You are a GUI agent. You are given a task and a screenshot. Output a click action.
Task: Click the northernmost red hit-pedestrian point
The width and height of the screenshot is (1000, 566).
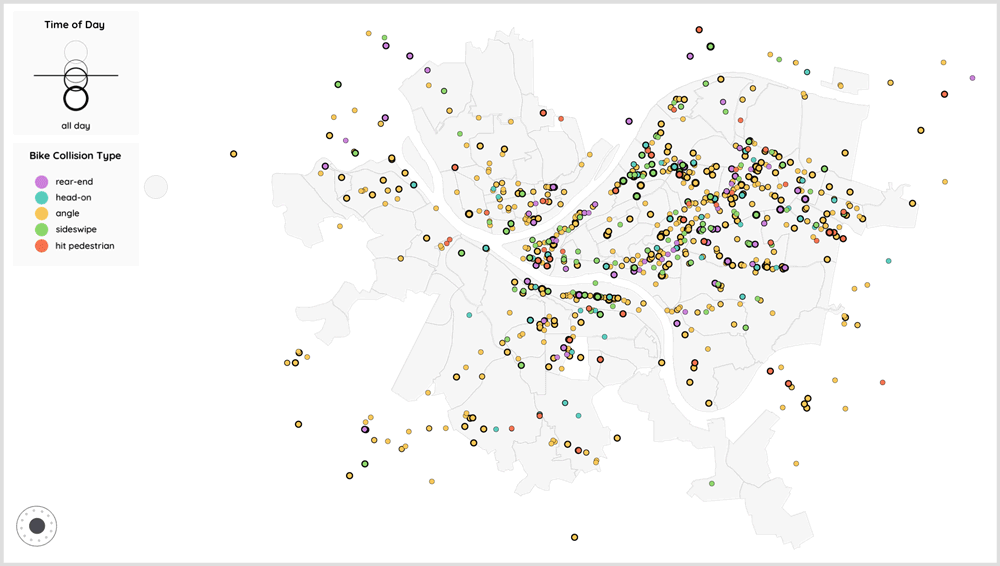699,30
